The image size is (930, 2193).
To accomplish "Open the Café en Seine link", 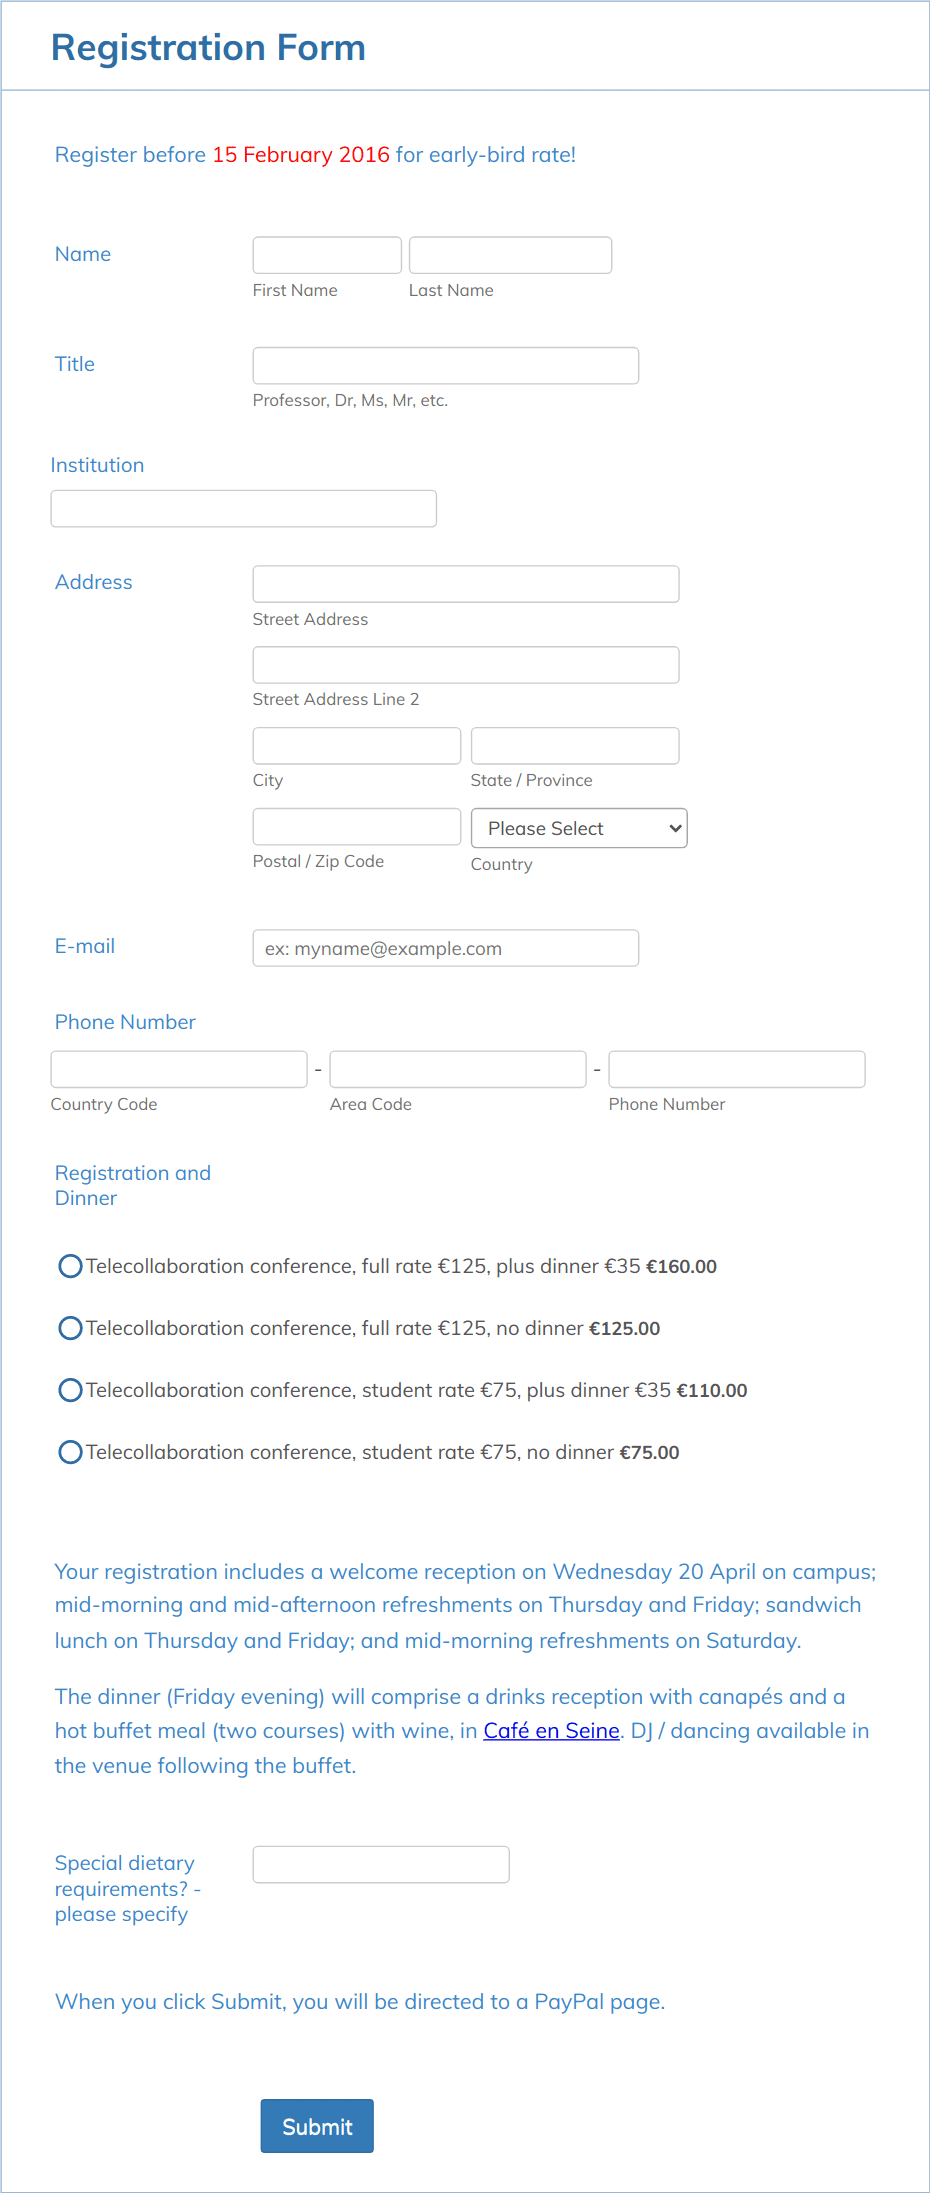I will coord(551,1730).
